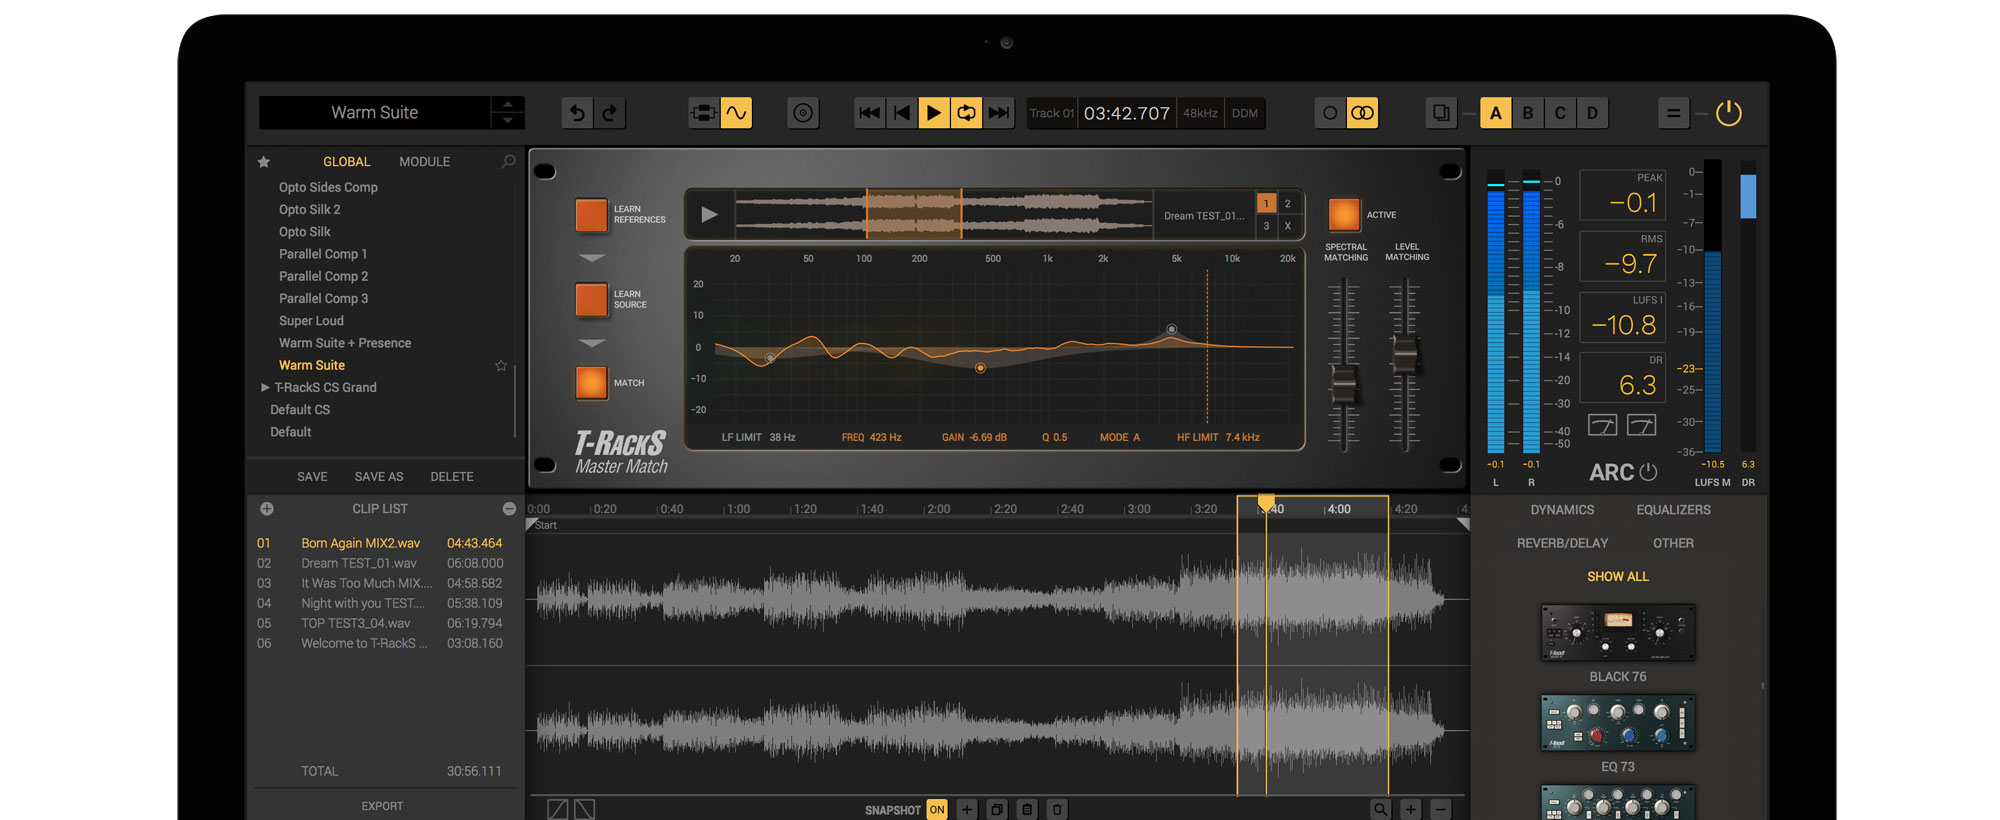Switch to the GLOBAL presets tab
This screenshot has height=820, width=2000.
click(x=346, y=162)
